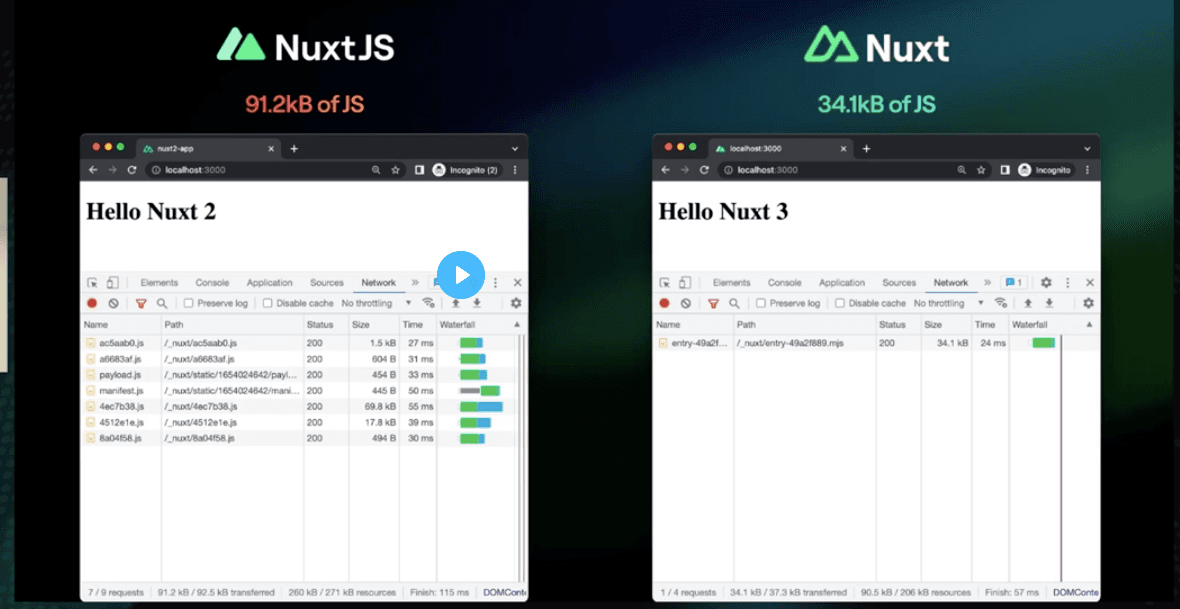Toggle filter icon in Nuxt 3 DevTools
1180x609 pixels.
pyautogui.click(x=713, y=303)
